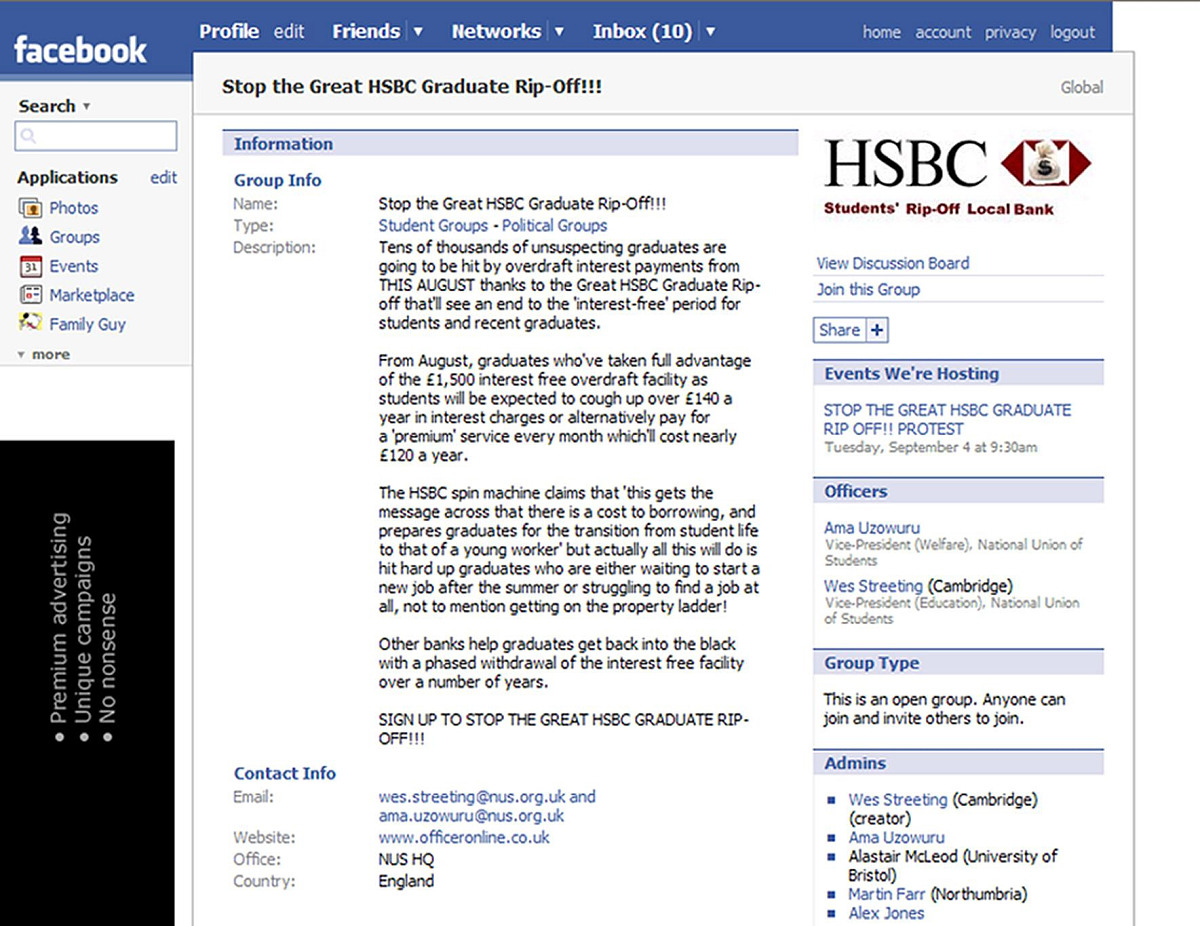The width and height of the screenshot is (1200, 926).
Task: Click the Photos sidebar link text
Action: tap(74, 208)
